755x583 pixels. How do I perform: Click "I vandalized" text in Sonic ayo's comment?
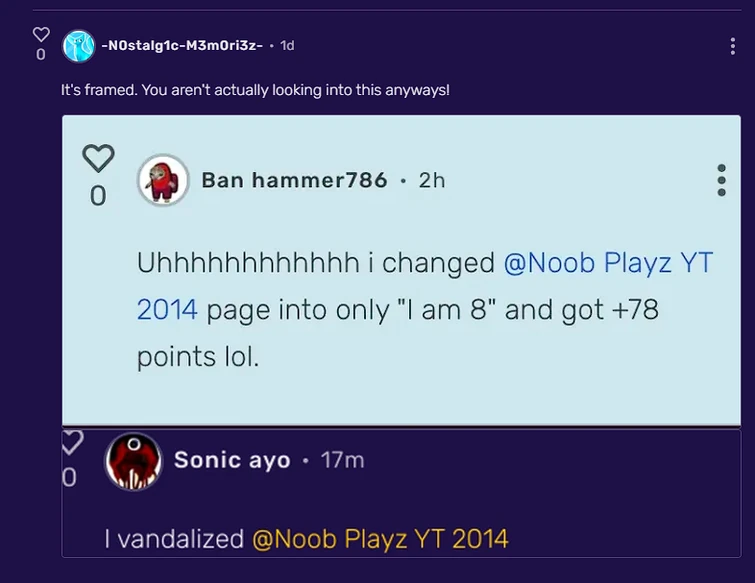[x=174, y=539]
